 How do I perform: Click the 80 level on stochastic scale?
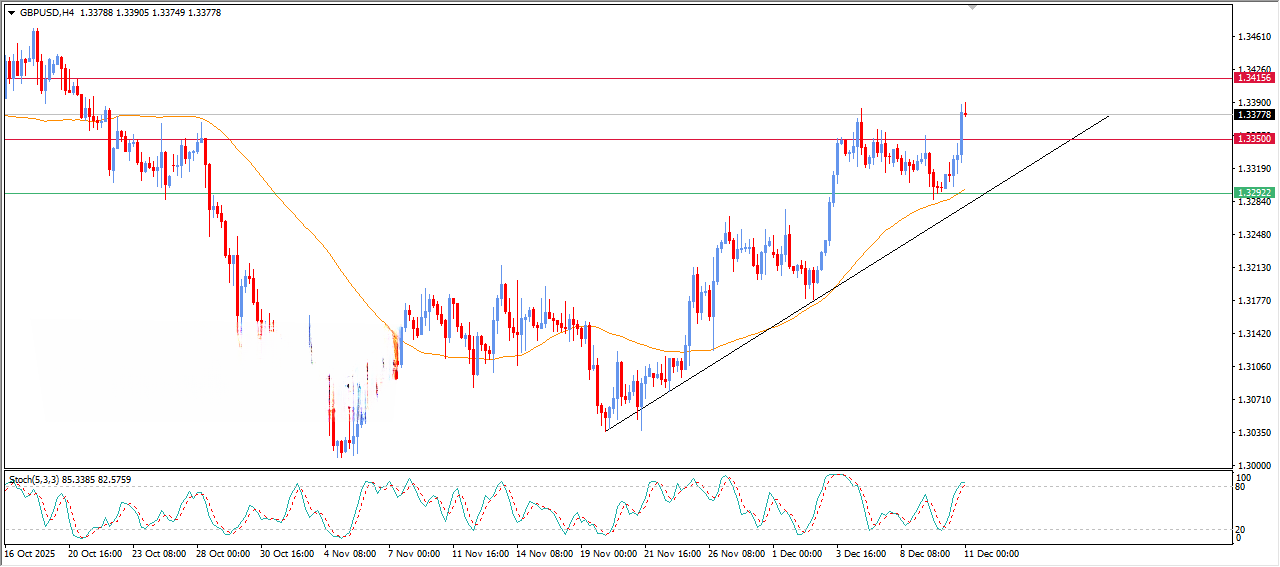1243,488
